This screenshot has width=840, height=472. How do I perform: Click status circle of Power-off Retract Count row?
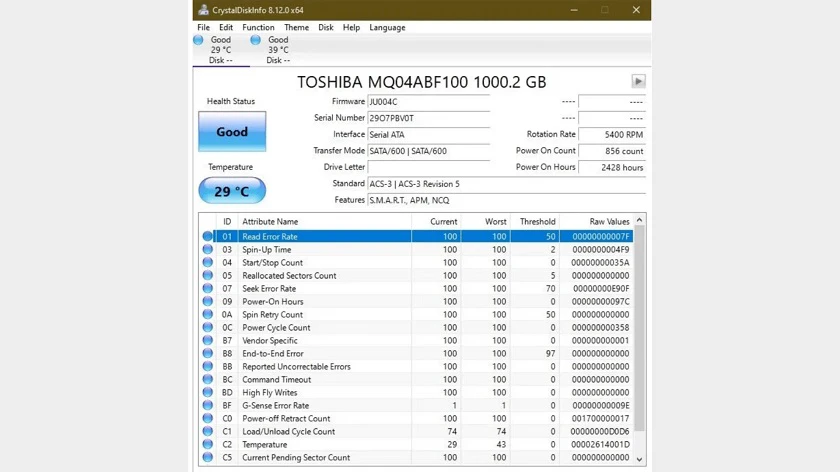(207, 418)
